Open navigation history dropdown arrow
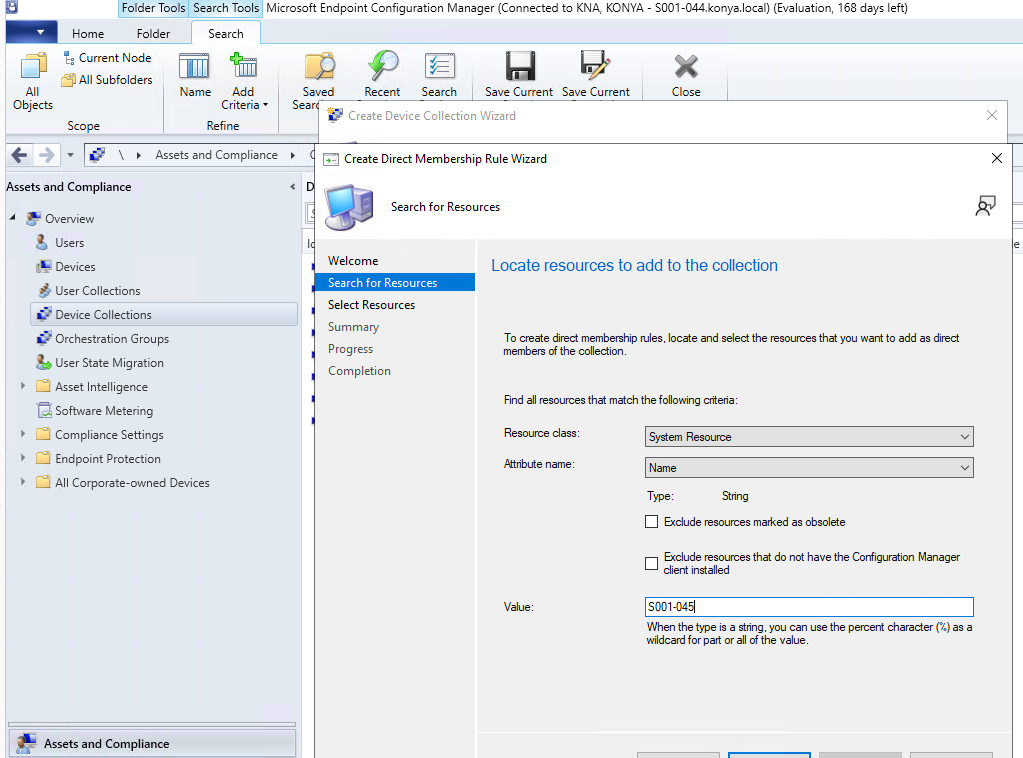Image resolution: width=1023 pixels, height=758 pixels. pos(70,155)
